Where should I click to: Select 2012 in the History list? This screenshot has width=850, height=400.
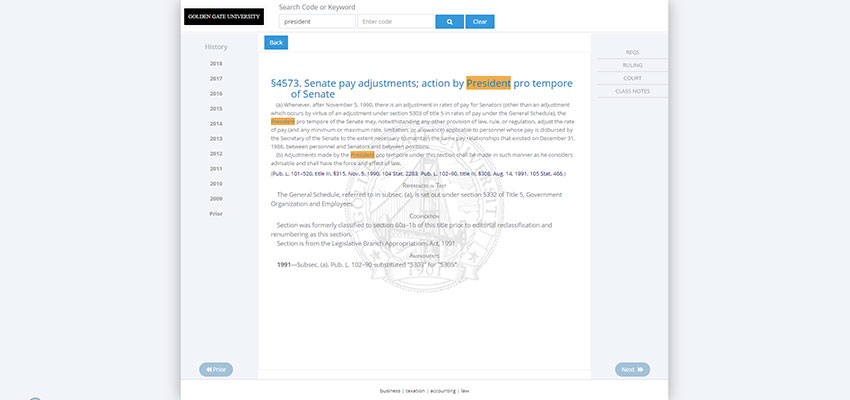216,153
